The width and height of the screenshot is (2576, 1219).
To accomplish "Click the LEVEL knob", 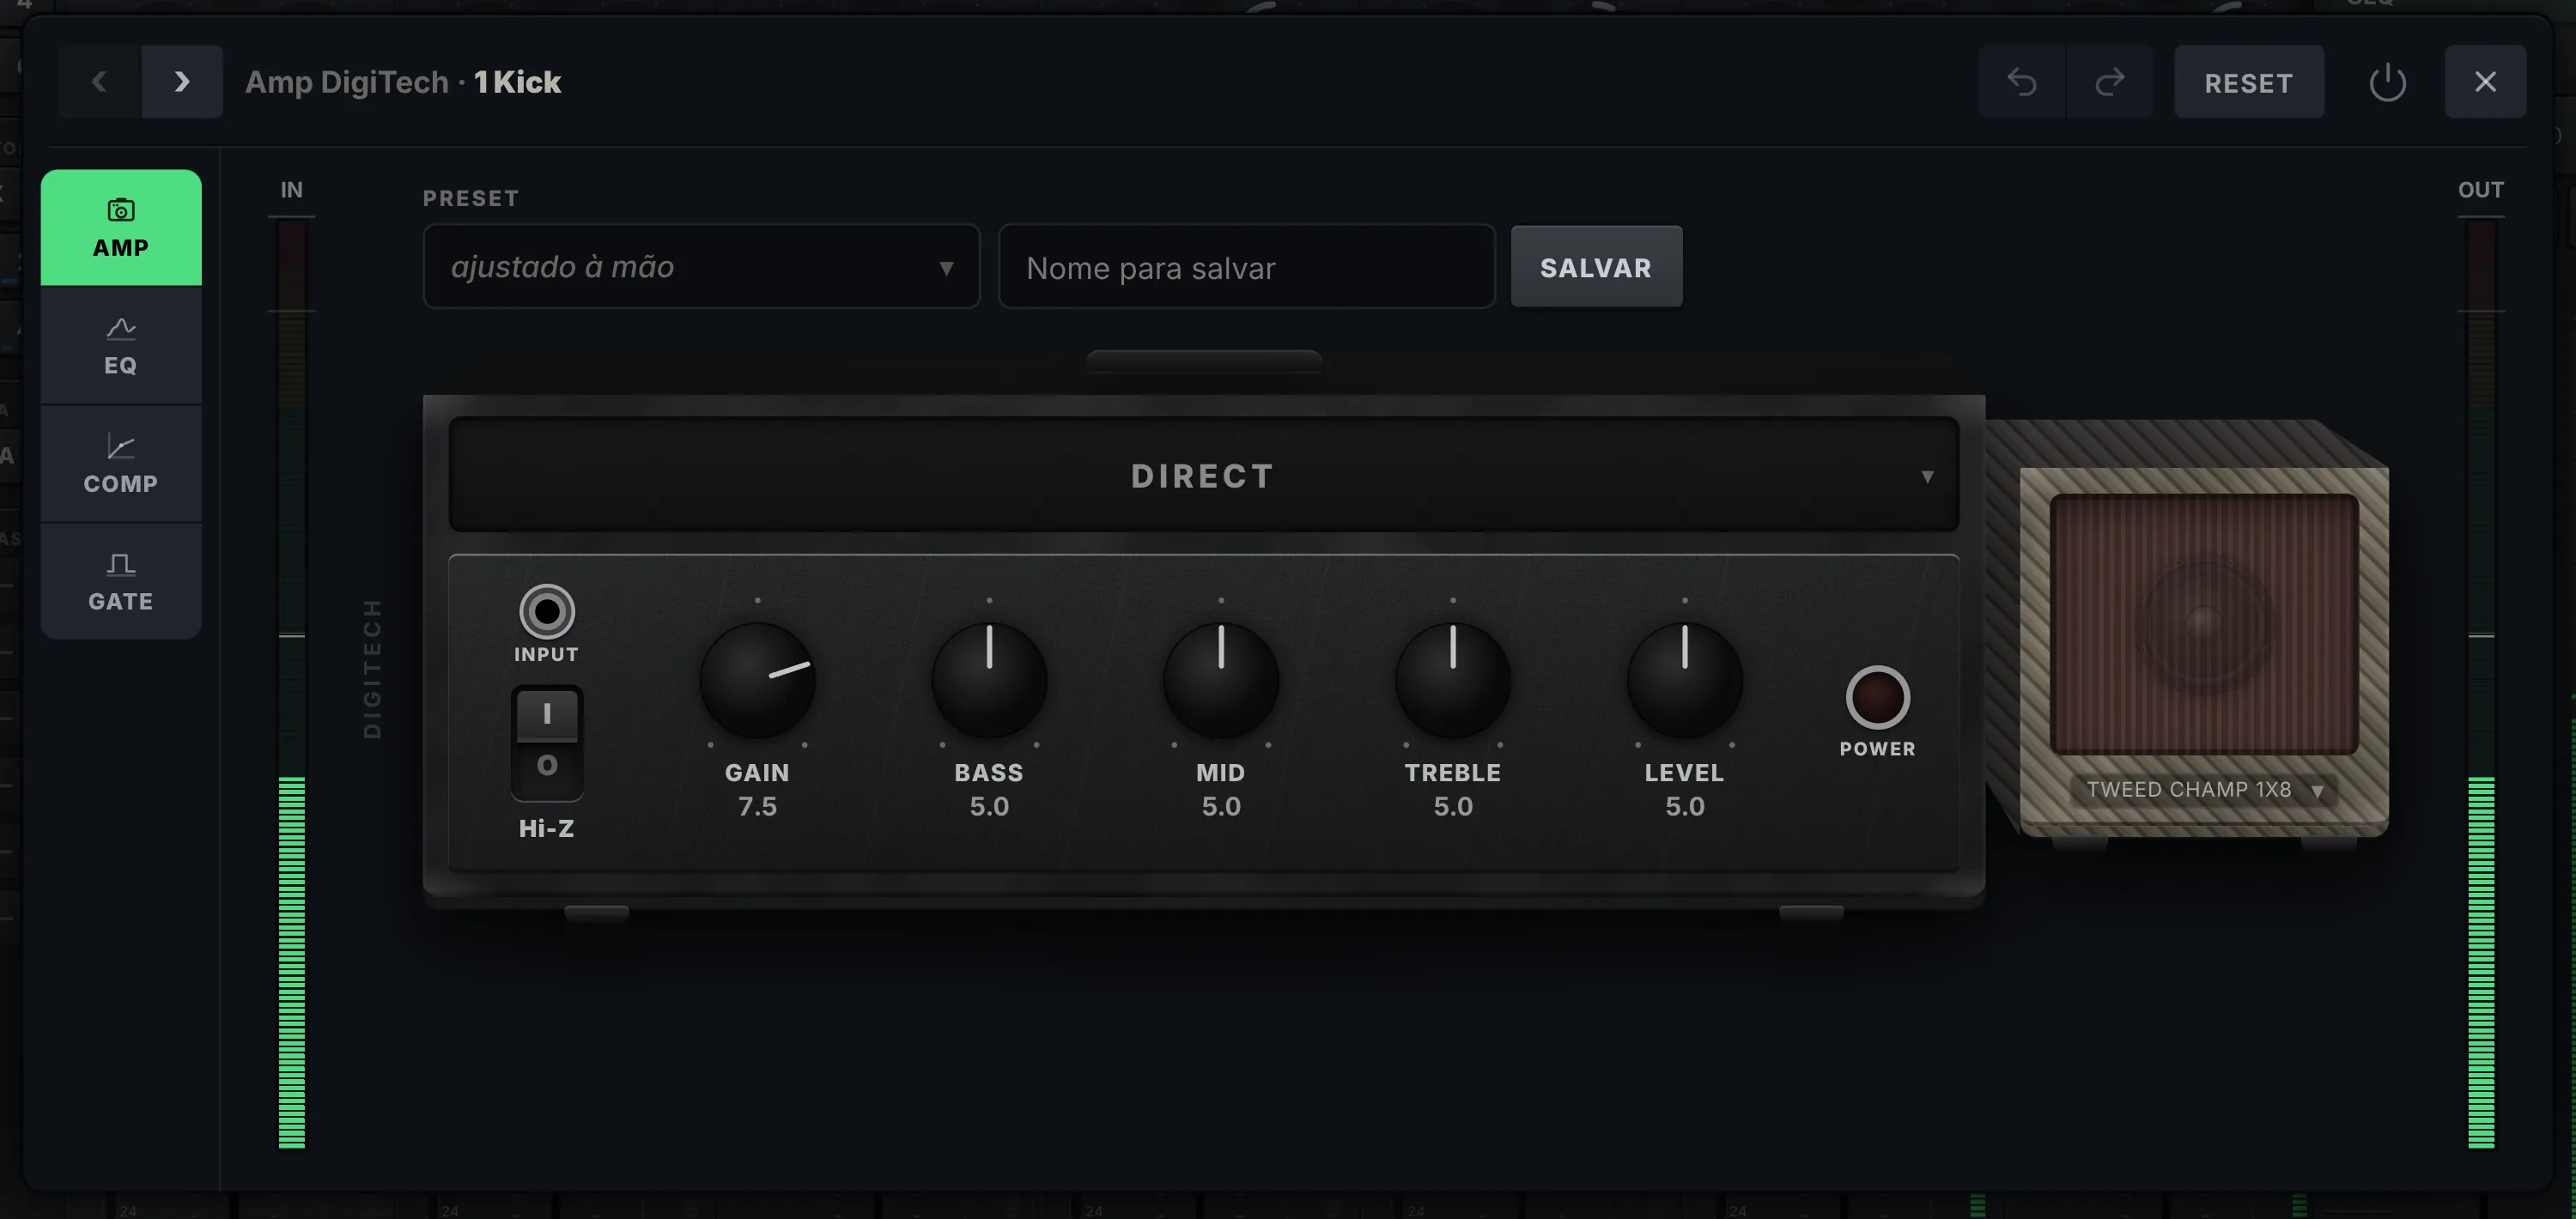I will point(1685,680).
